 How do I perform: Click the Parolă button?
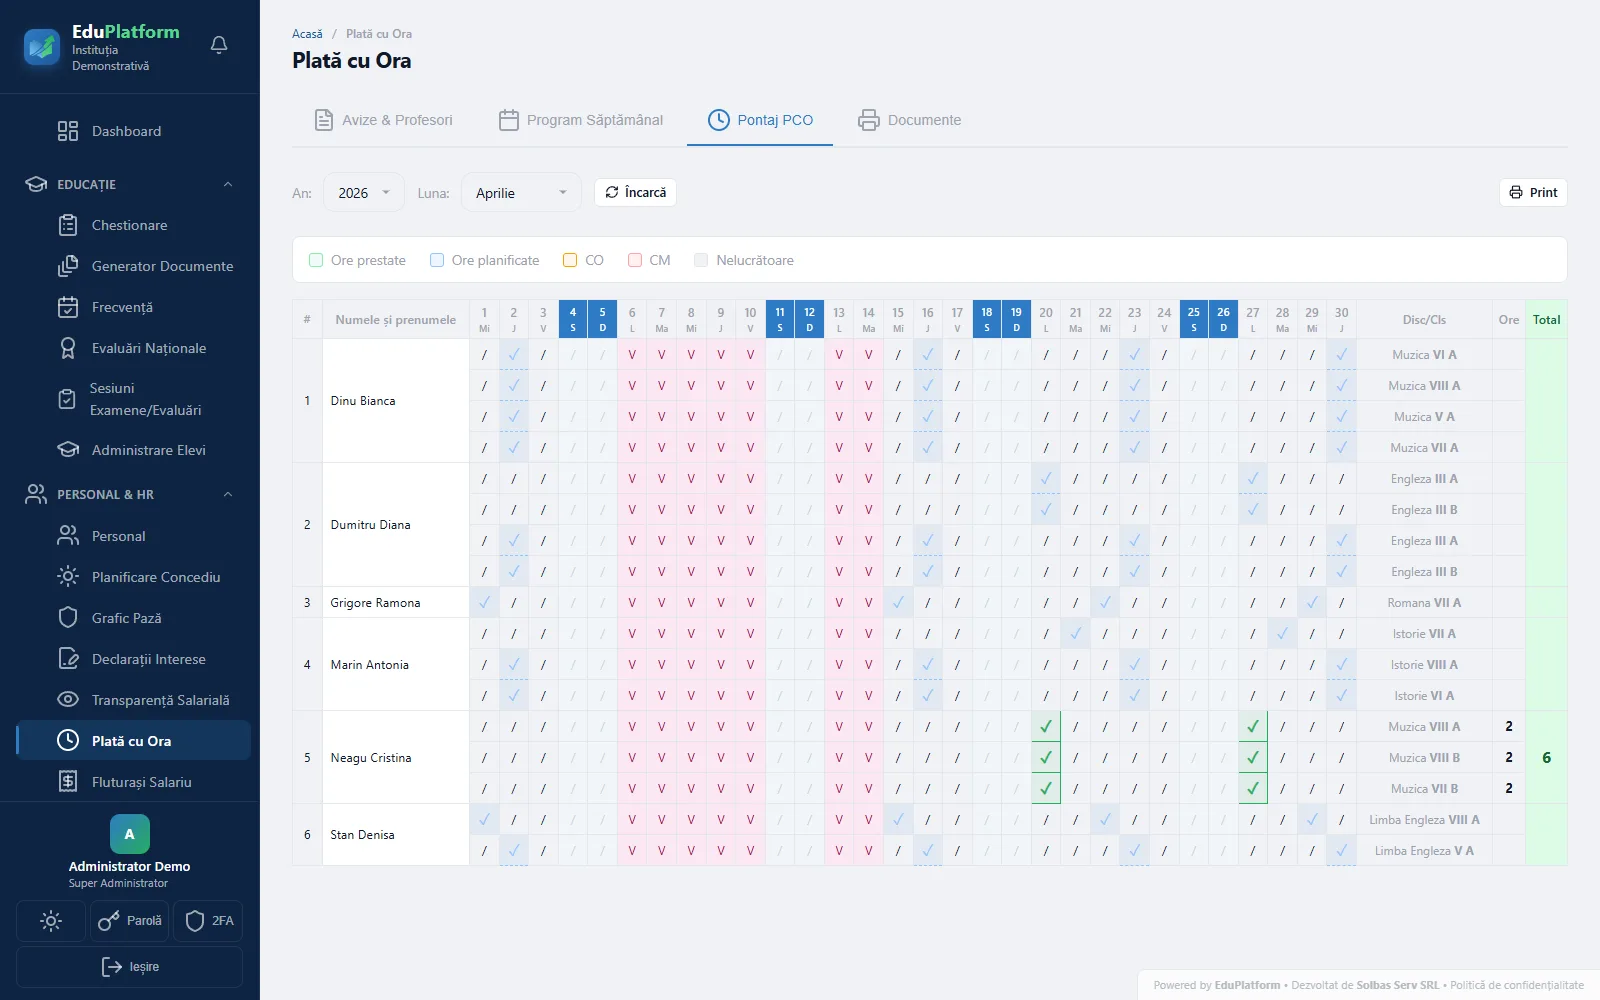(x=129, y=921)
